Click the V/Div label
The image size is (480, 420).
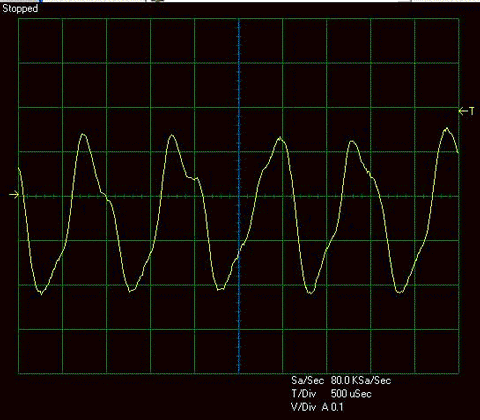click(303, 407)
